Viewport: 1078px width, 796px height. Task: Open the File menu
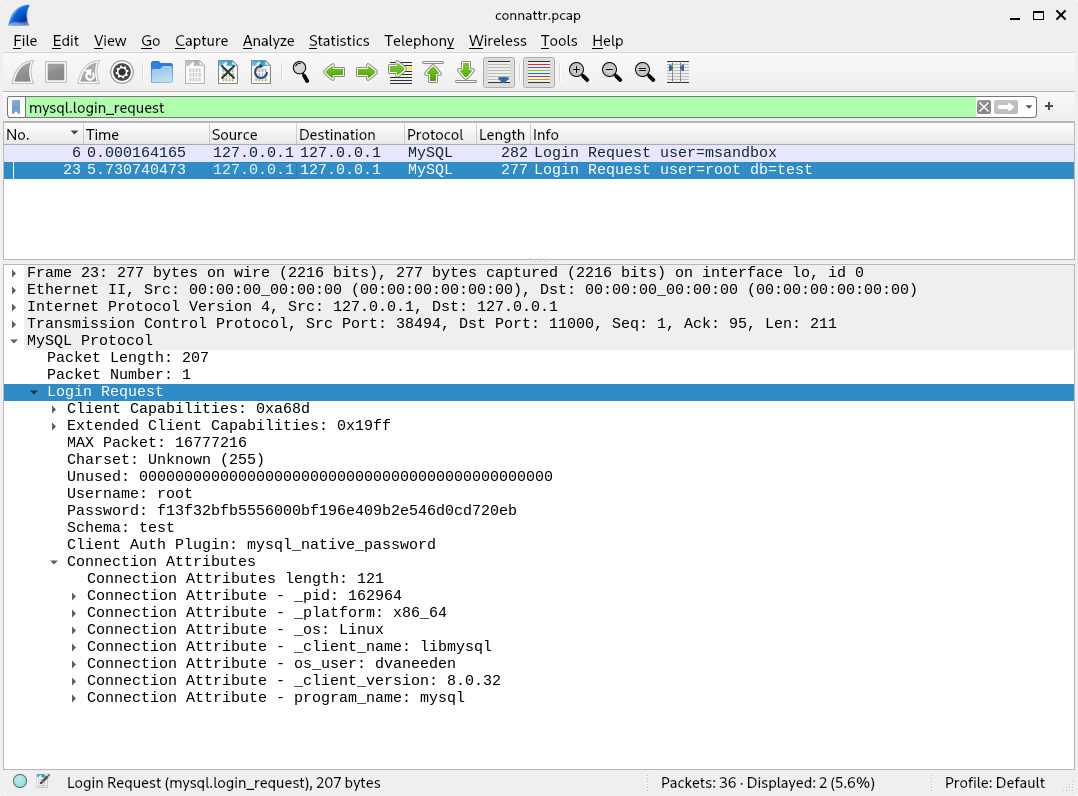pos(25,41)
